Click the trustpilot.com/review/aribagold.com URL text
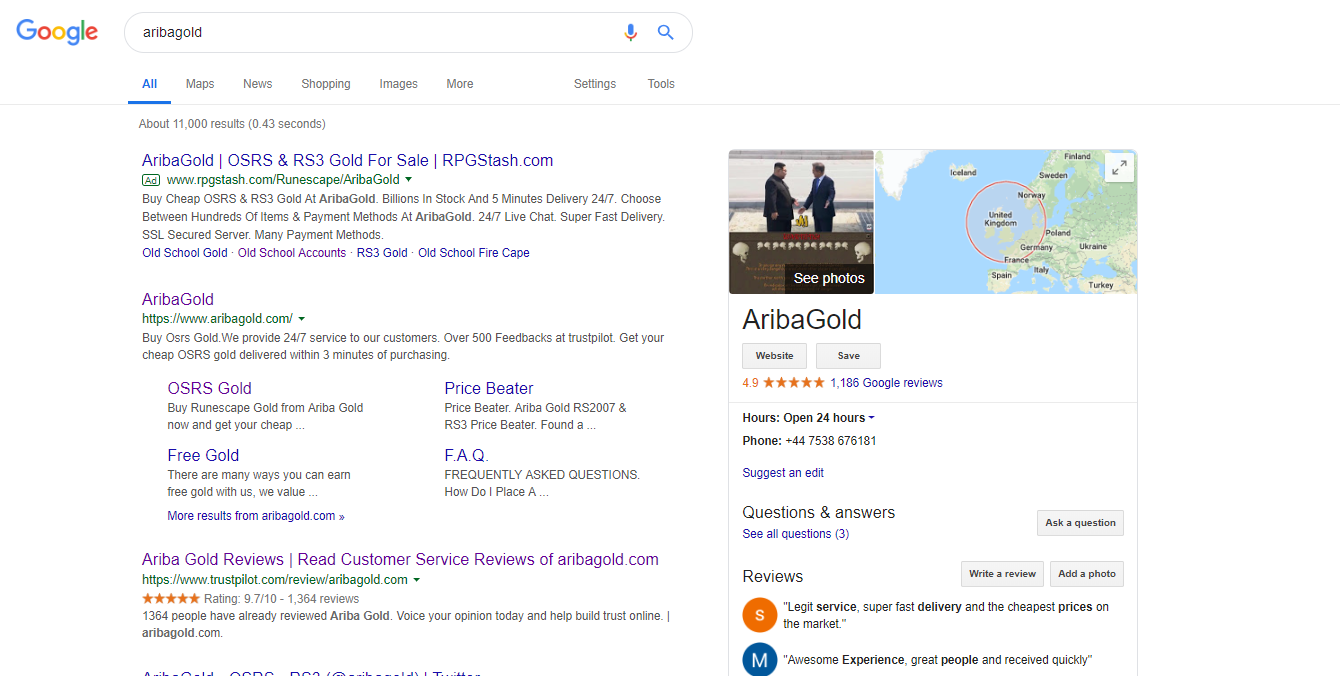This screenshot has height=676, width=1340. point(275,580)
